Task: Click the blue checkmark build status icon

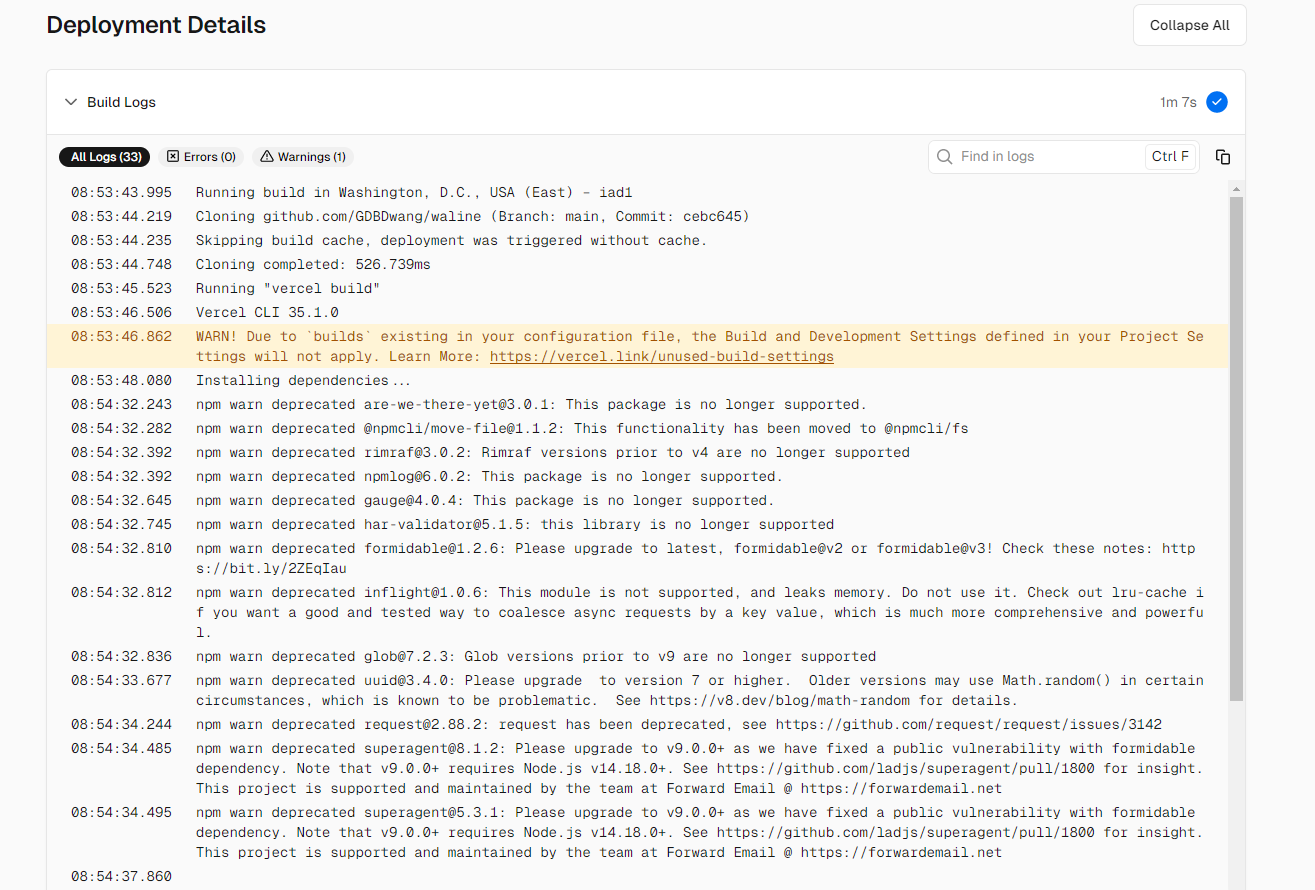Action: coord(1217,102)
